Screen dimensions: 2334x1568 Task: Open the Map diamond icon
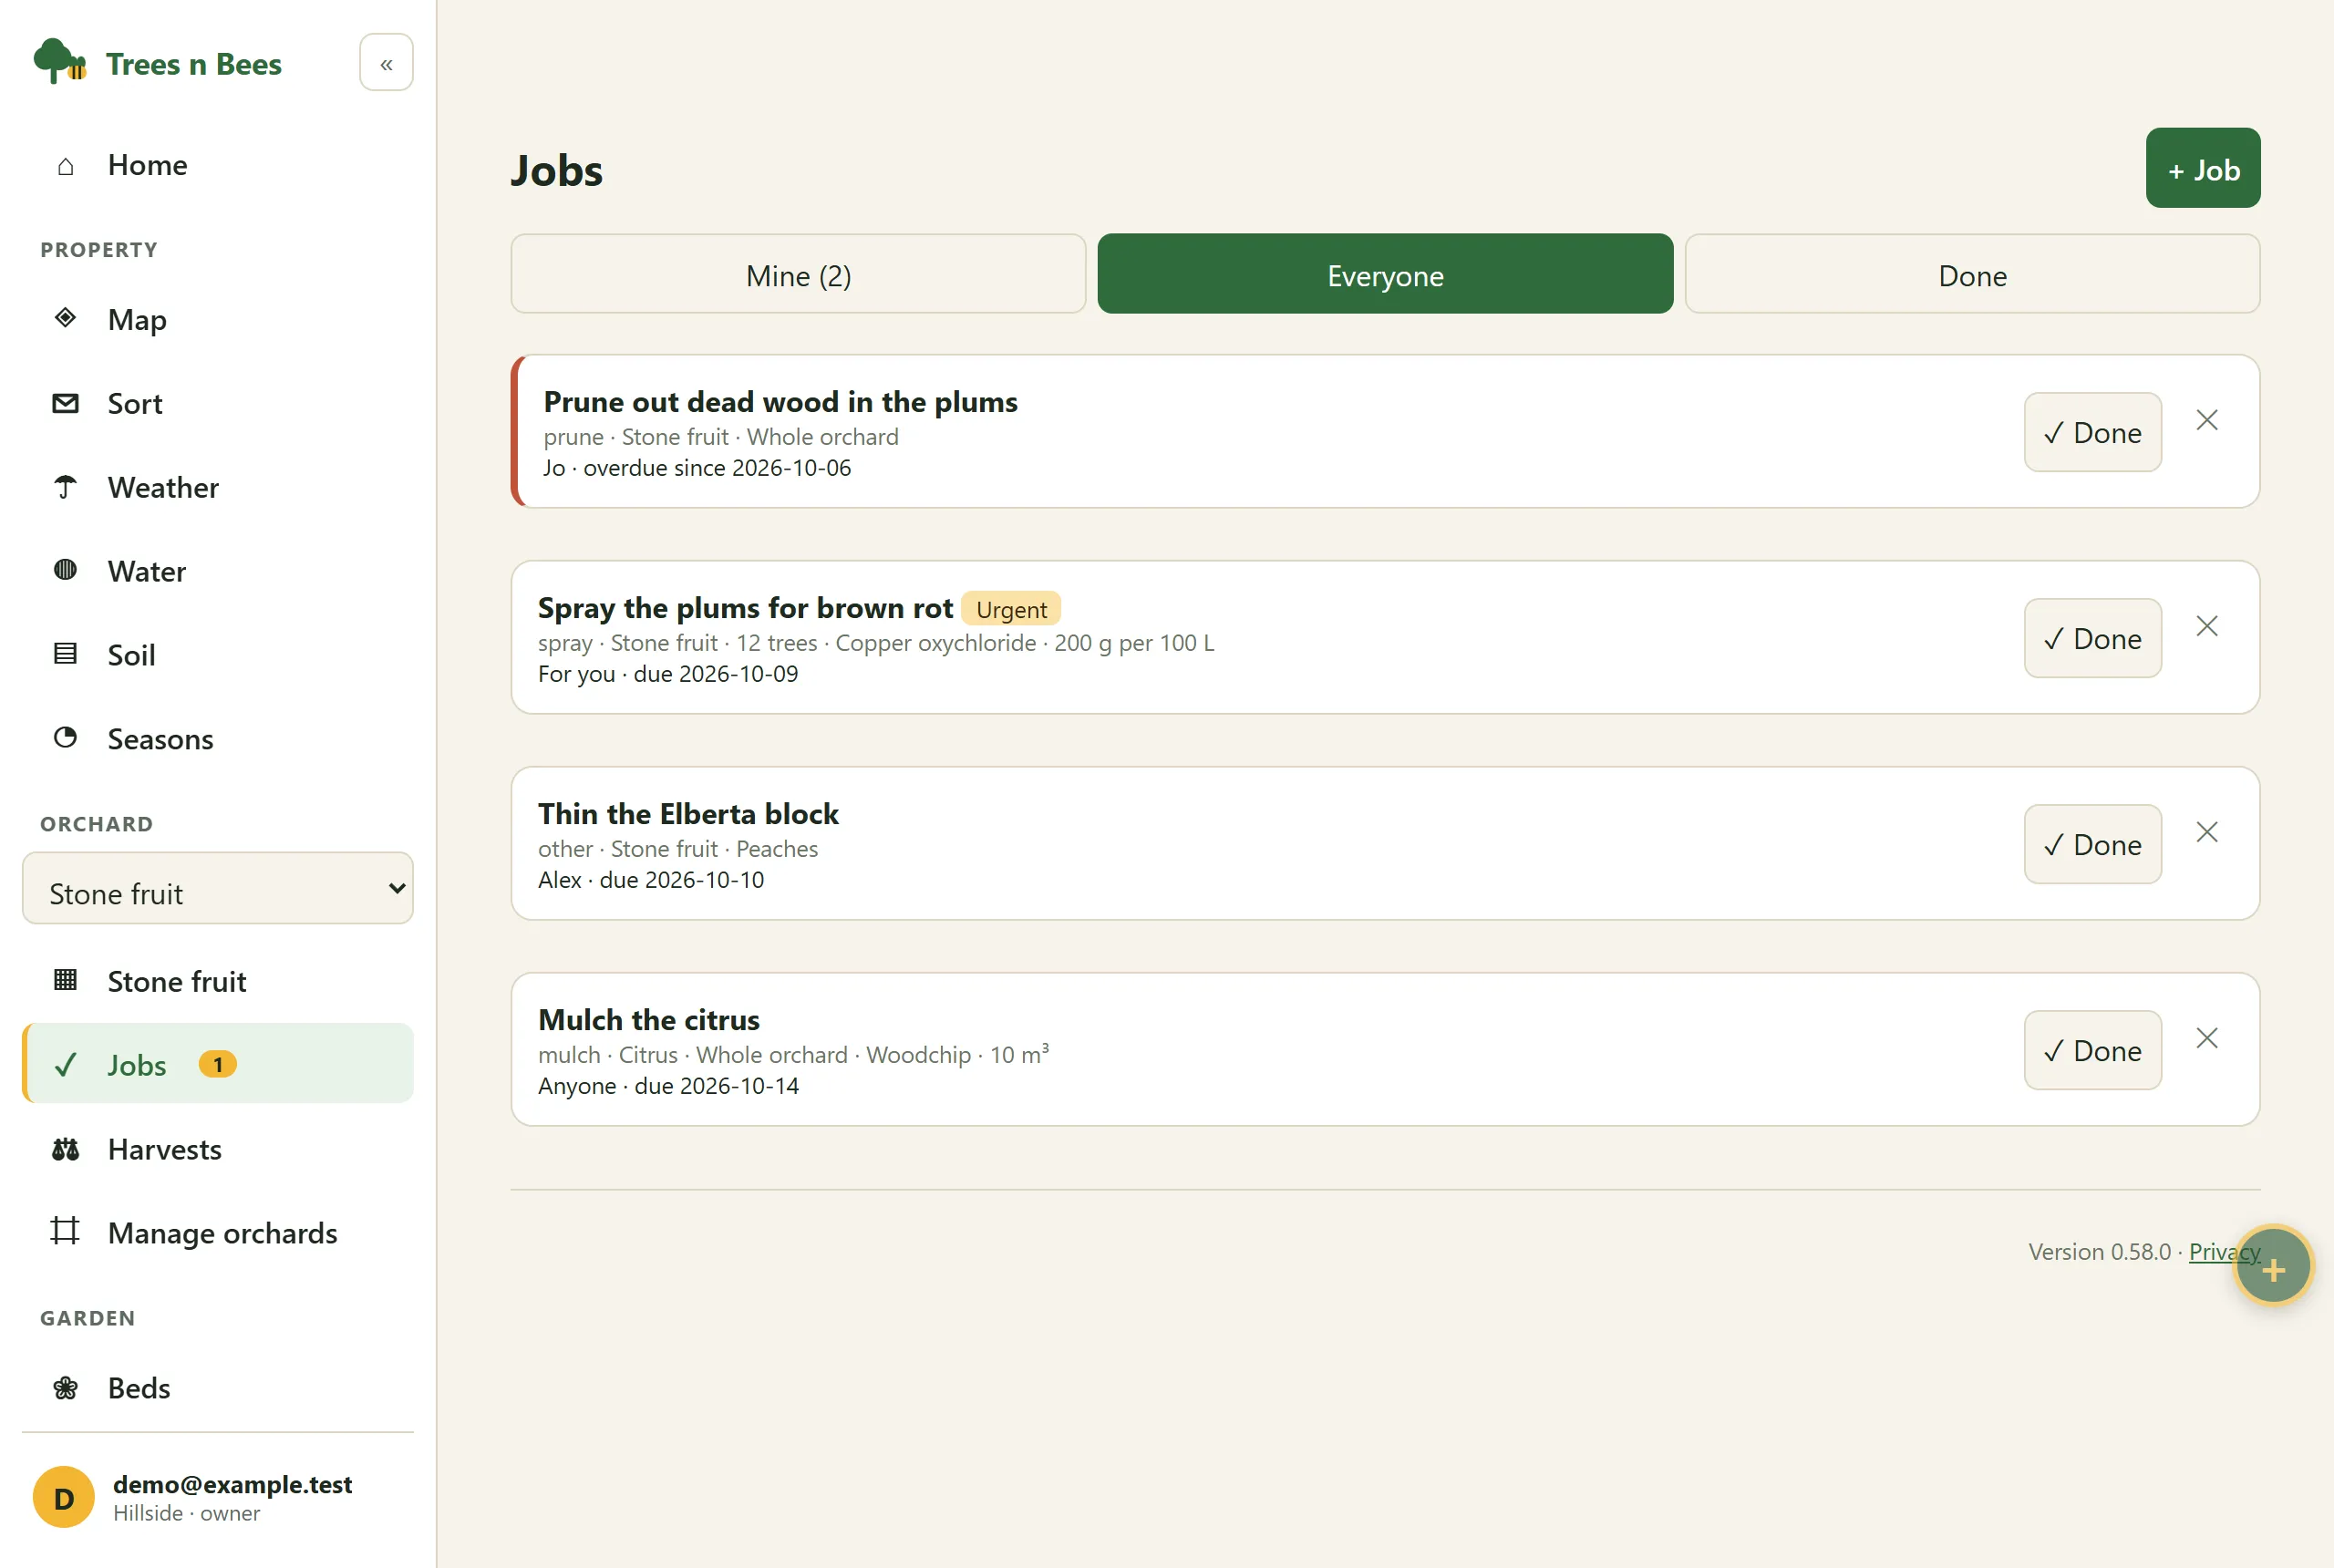(x=65, y=319)
